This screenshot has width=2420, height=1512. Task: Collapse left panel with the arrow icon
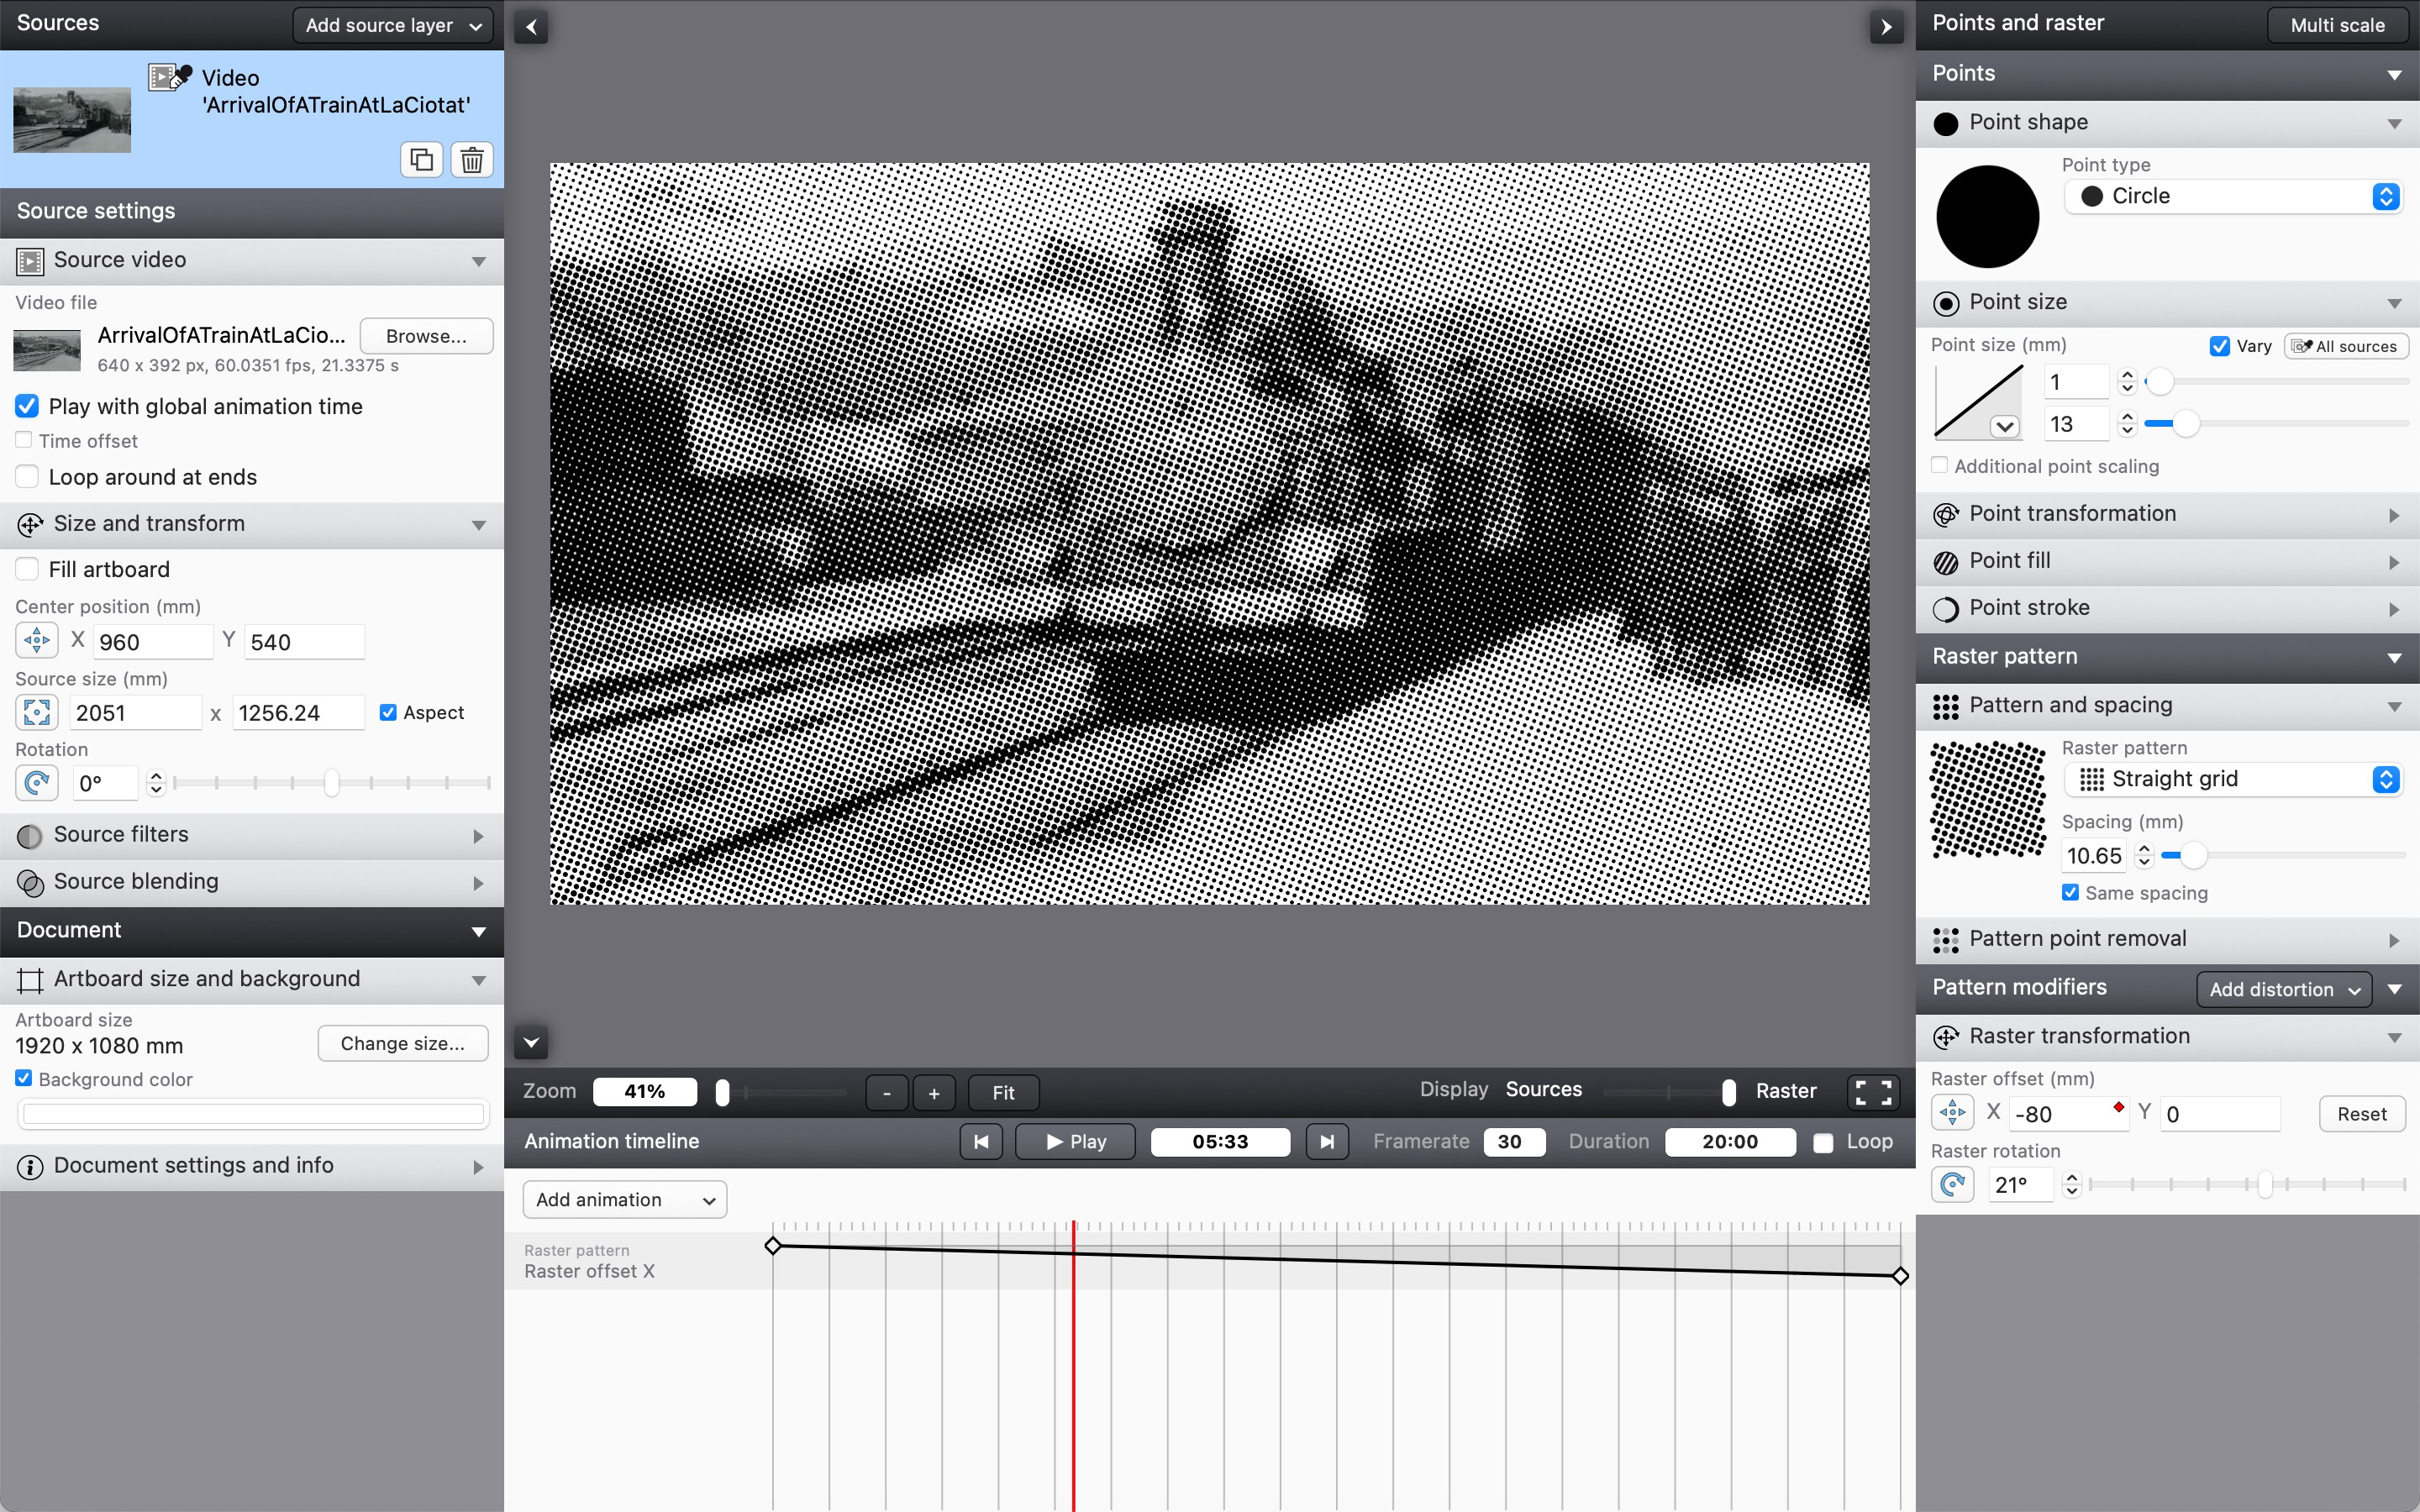point(531,27)
